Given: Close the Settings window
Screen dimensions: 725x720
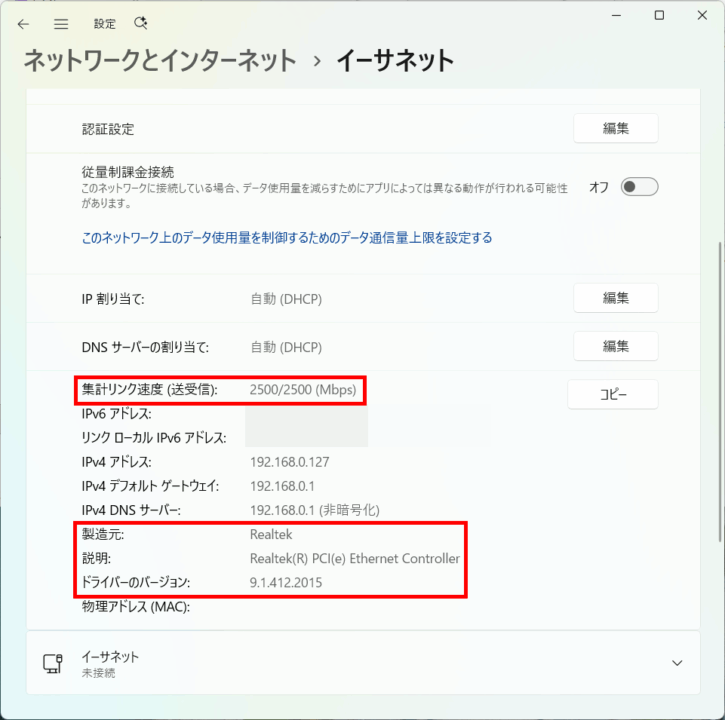Looking at the screenshot, I should 702,15.
